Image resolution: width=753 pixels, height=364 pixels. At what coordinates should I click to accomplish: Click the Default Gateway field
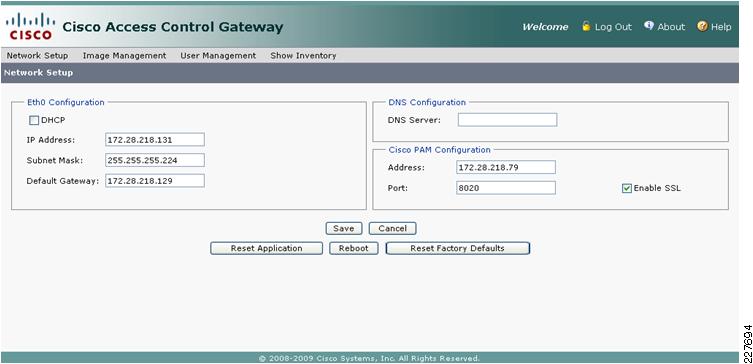[x=155, y=181]
